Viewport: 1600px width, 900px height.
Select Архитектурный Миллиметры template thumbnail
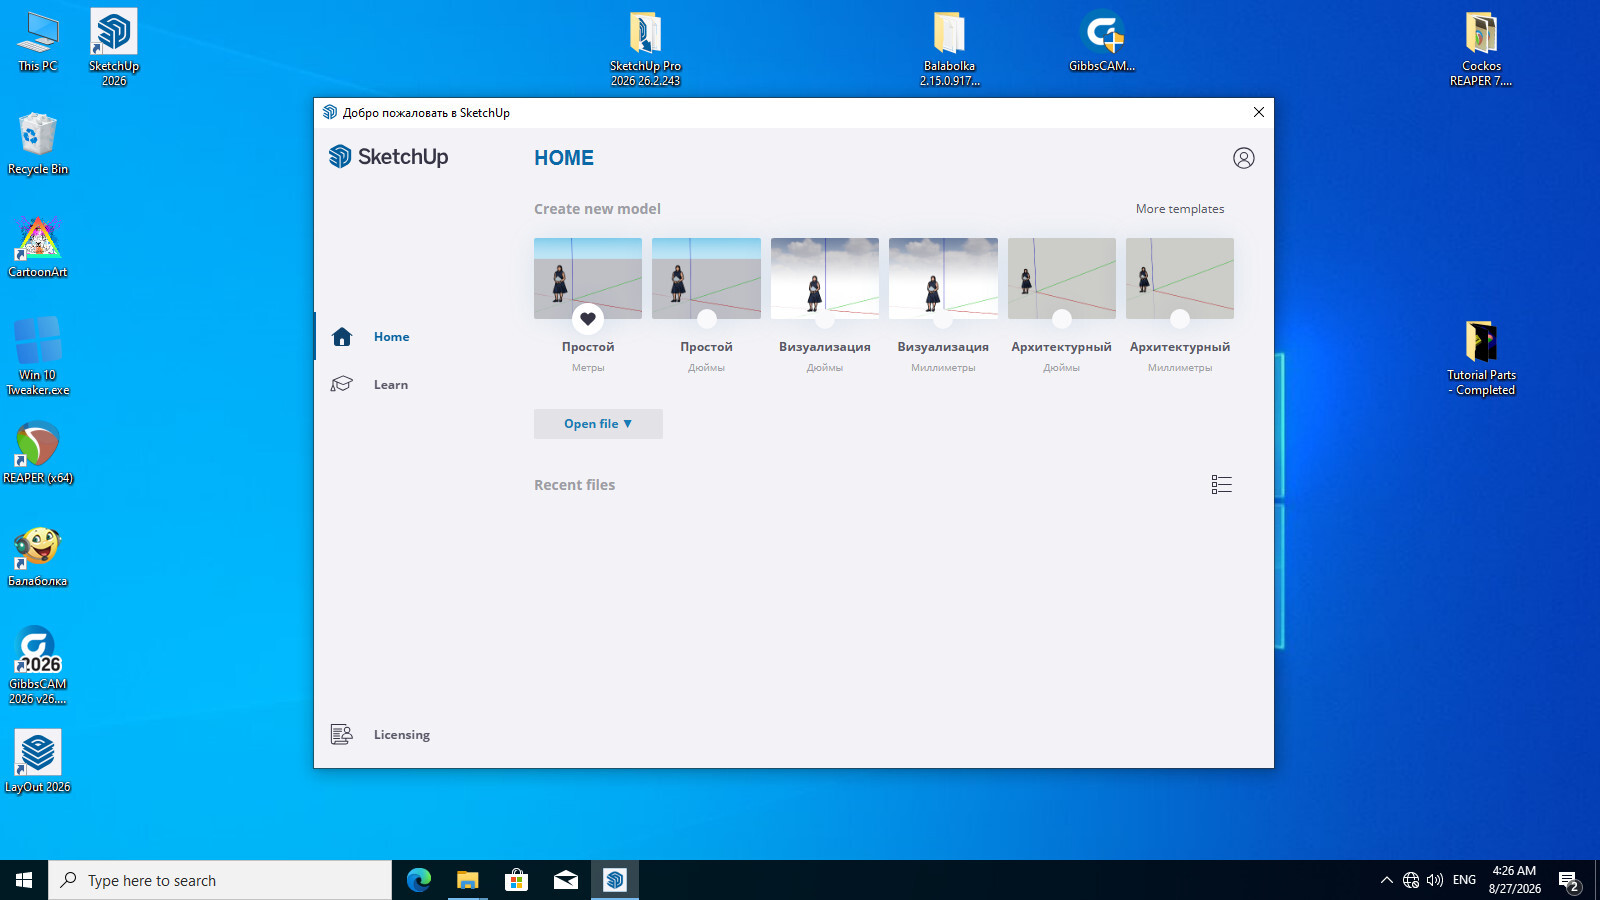click(x=1180, y=278)
